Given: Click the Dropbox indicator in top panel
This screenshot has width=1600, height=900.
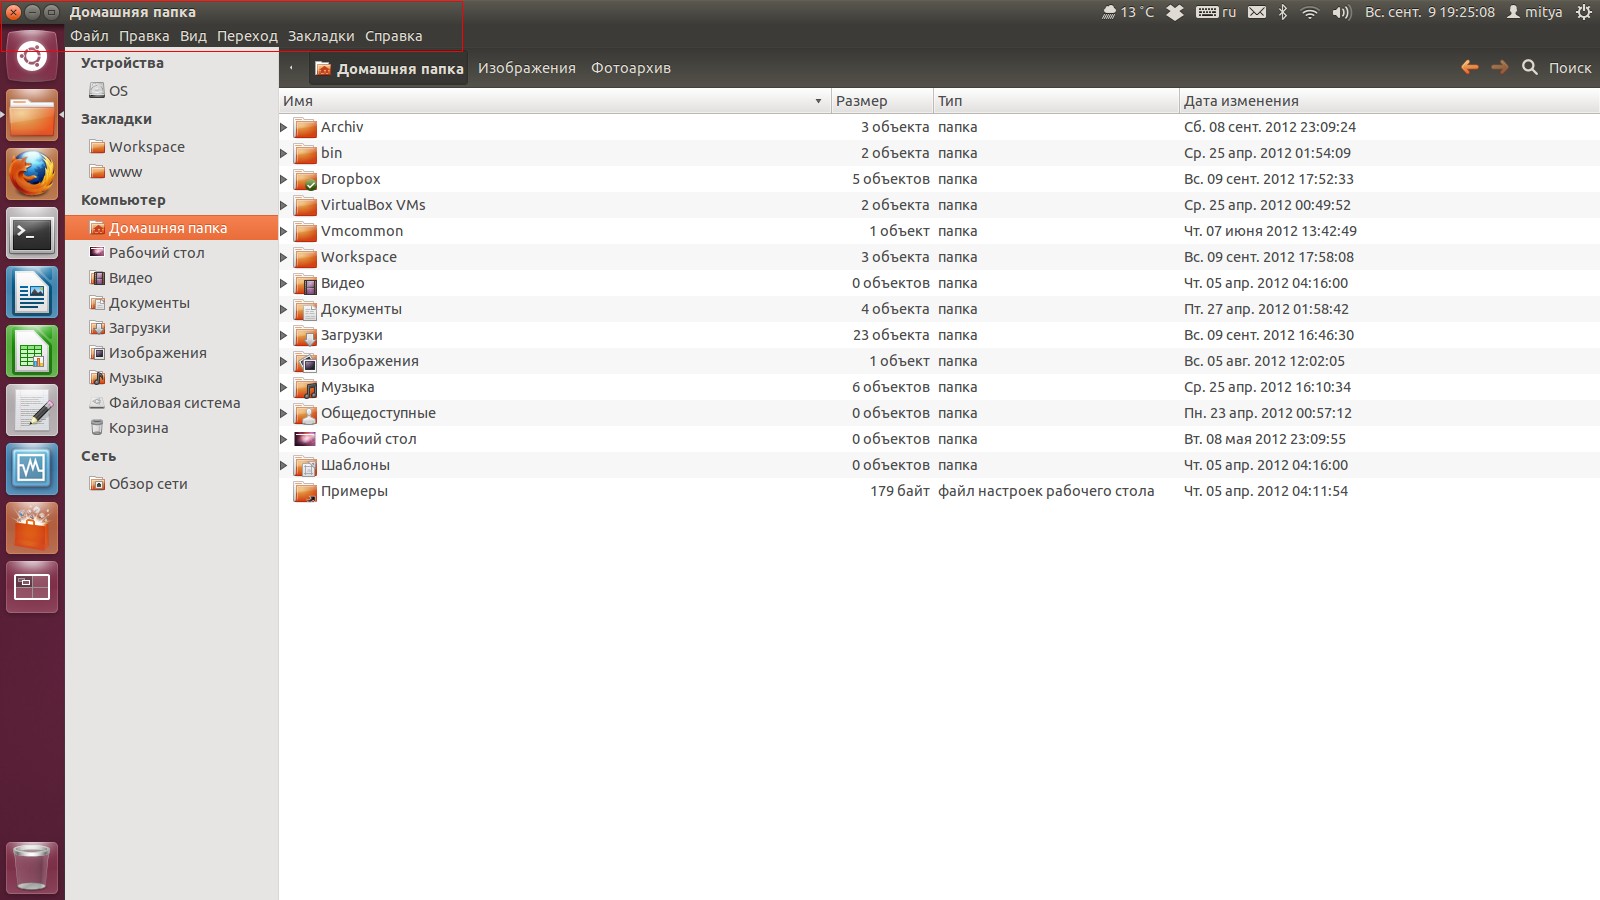Looking at the screenshot, I should (x=1175, y=12).
